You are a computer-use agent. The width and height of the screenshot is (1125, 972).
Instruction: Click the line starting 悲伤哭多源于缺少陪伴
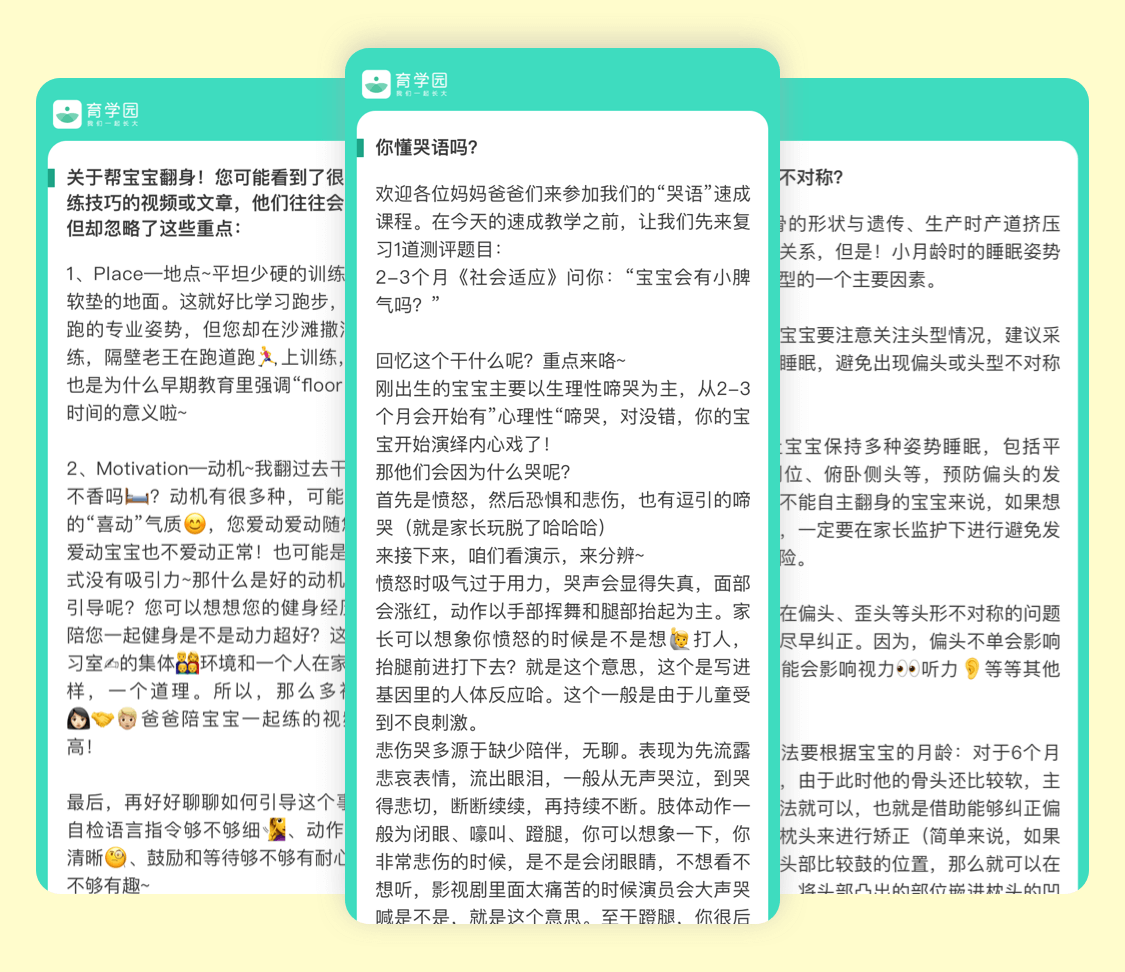click(562, 750)
